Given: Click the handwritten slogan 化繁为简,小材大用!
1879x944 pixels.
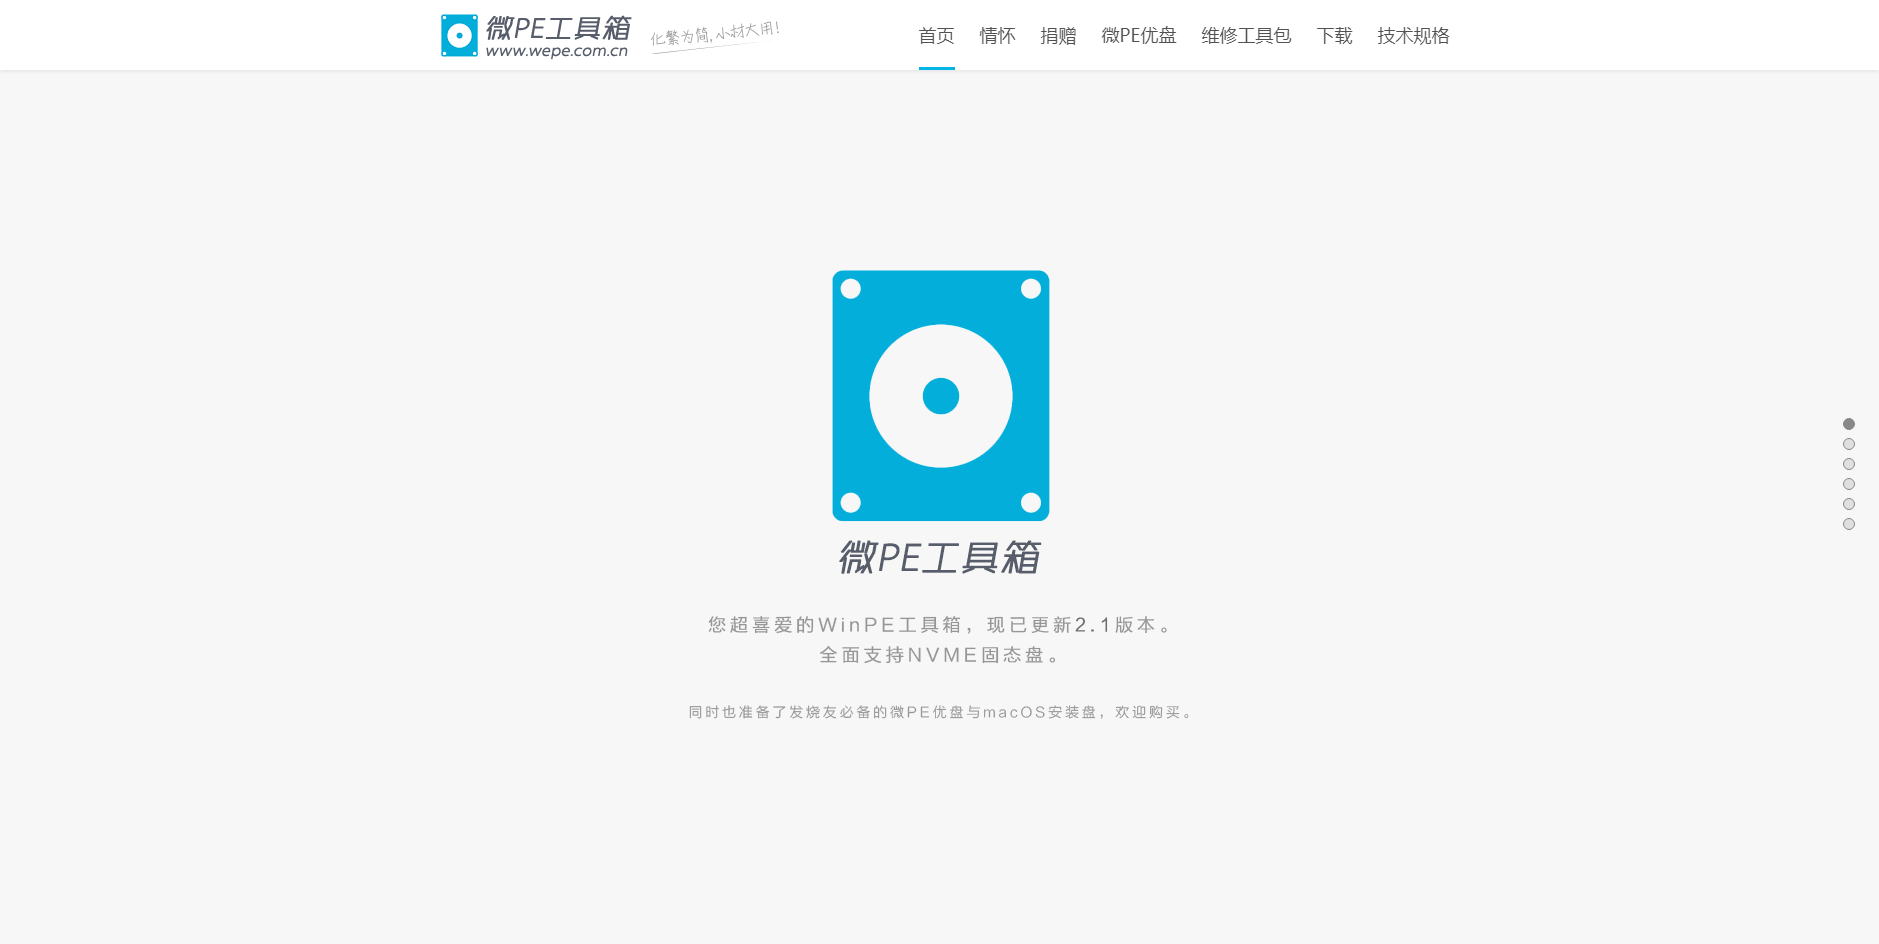Looking at the screenshot, I should pos(715,35).
